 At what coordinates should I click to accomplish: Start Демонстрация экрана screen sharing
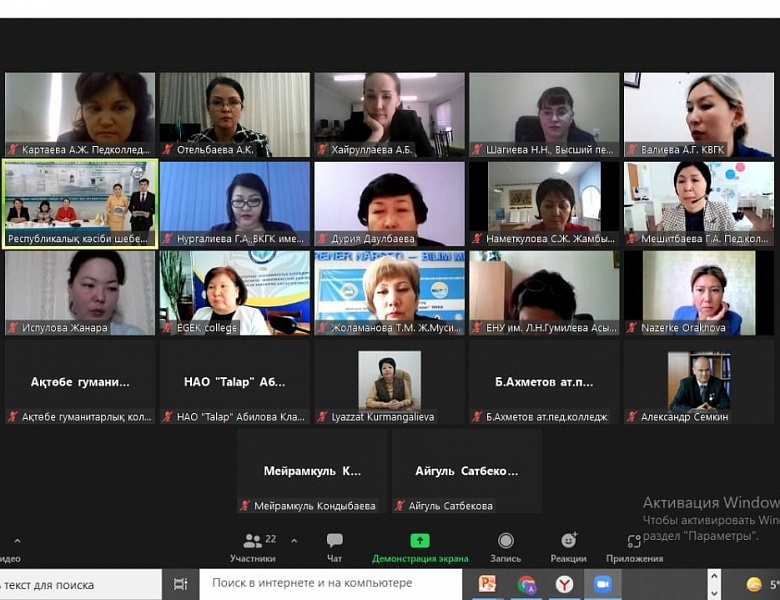click(420, 546)
